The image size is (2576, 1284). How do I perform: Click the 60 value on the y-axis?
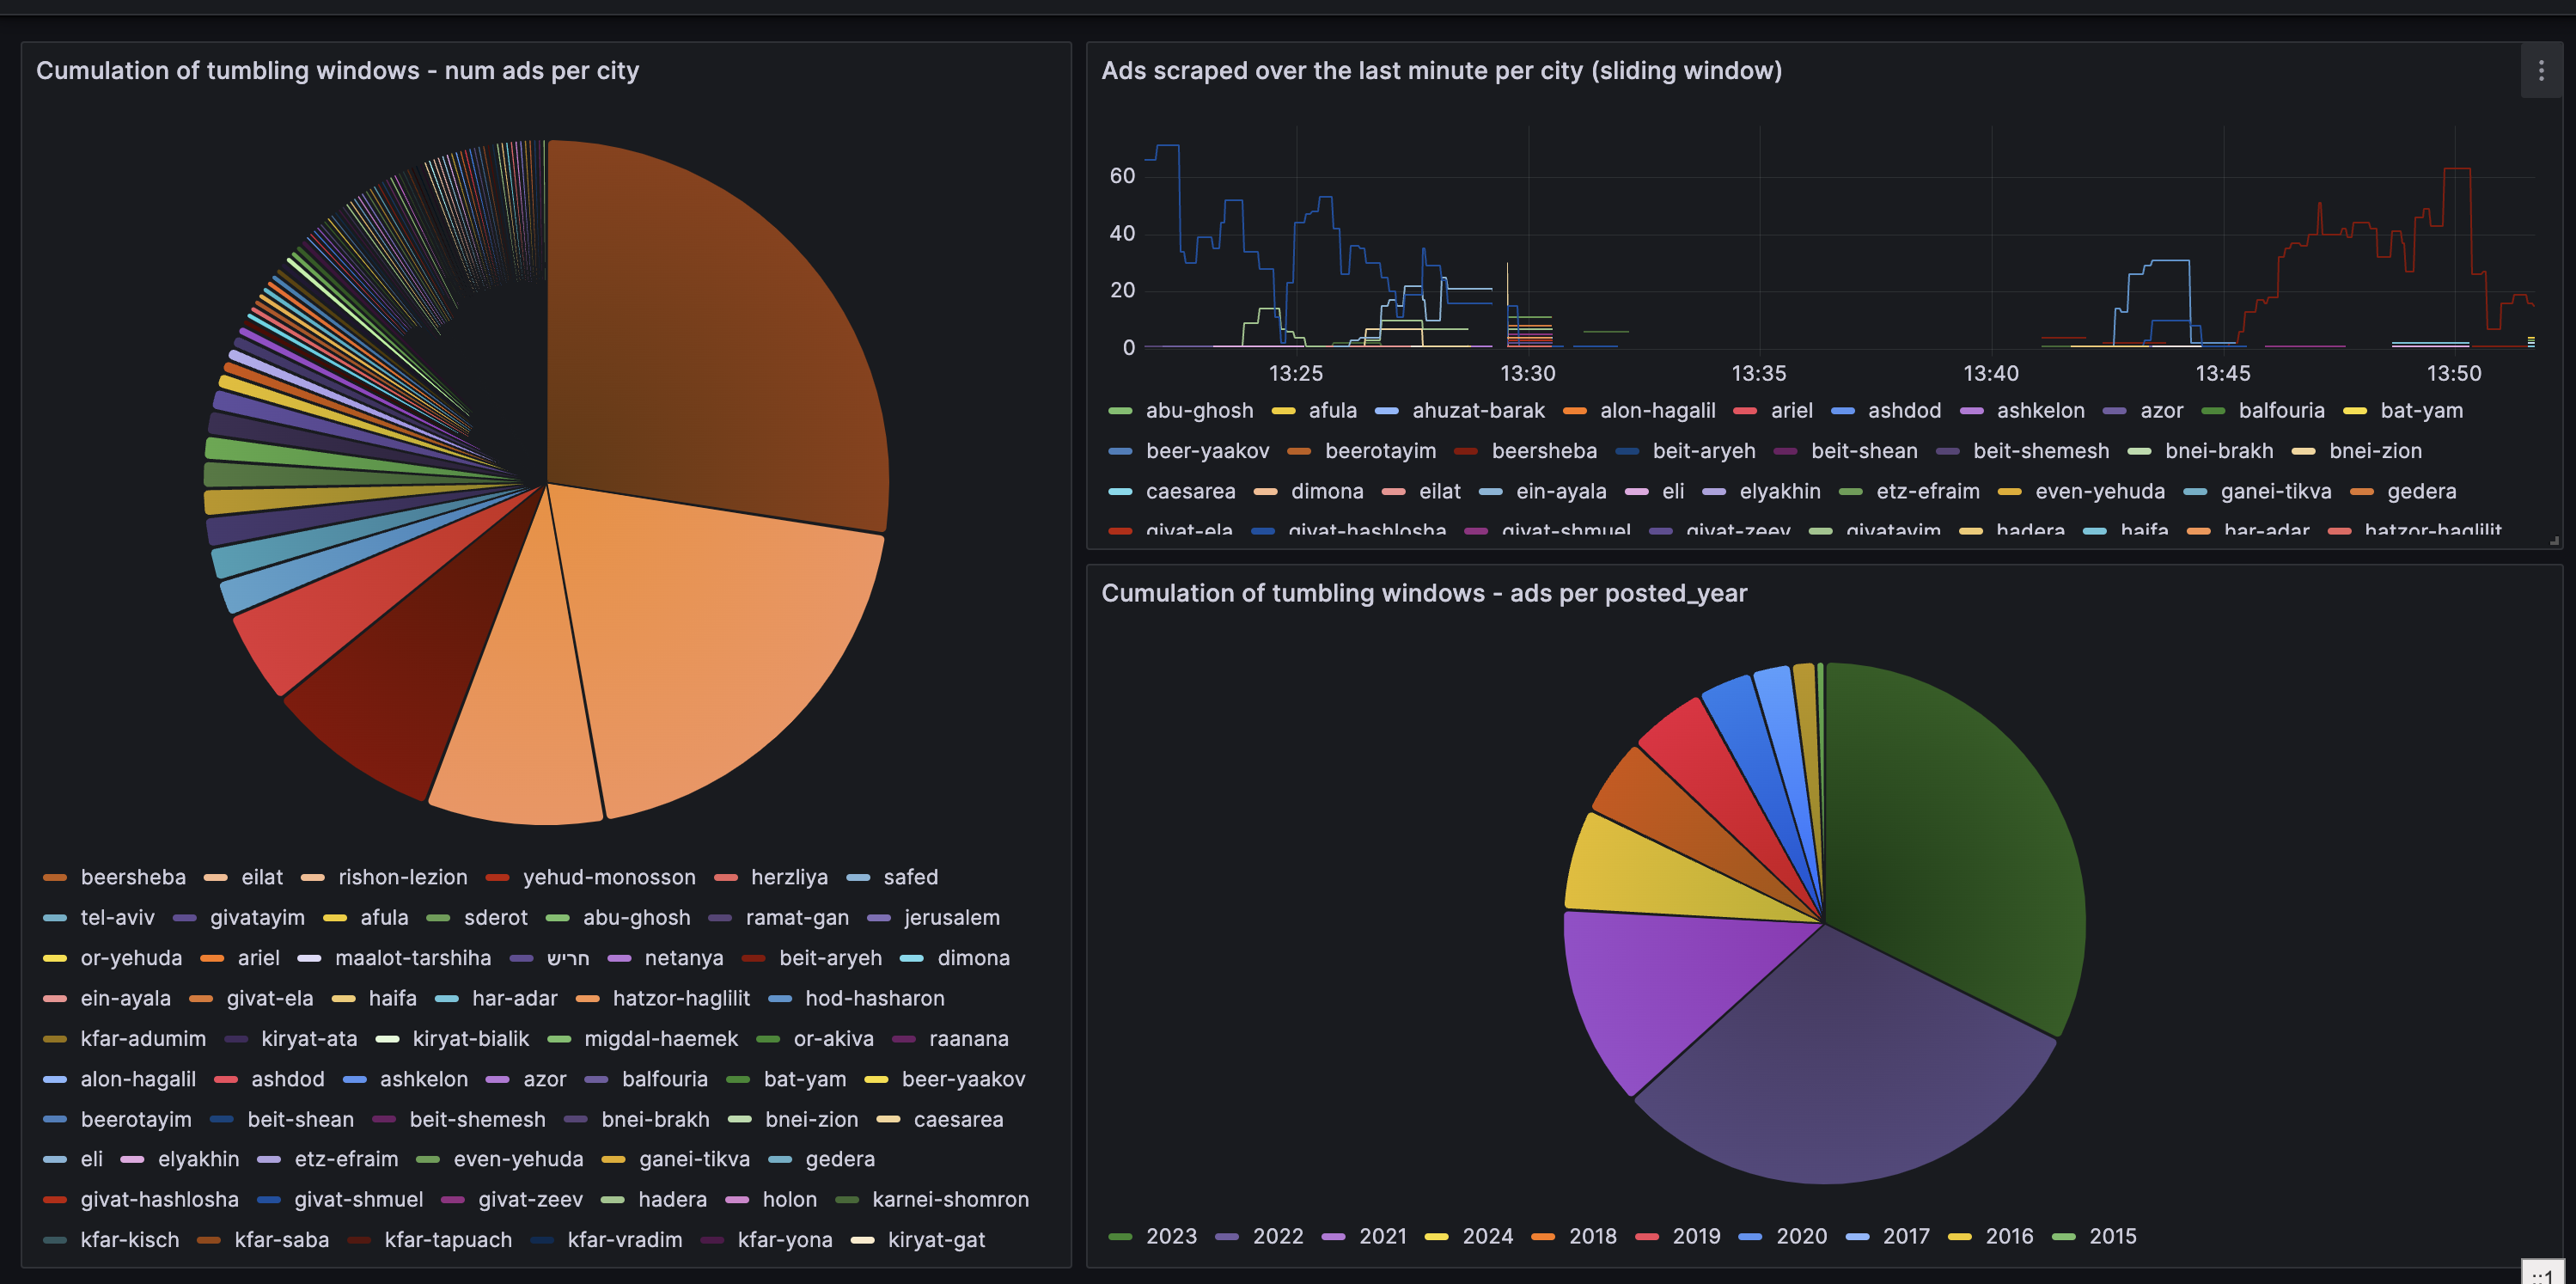1122,176
